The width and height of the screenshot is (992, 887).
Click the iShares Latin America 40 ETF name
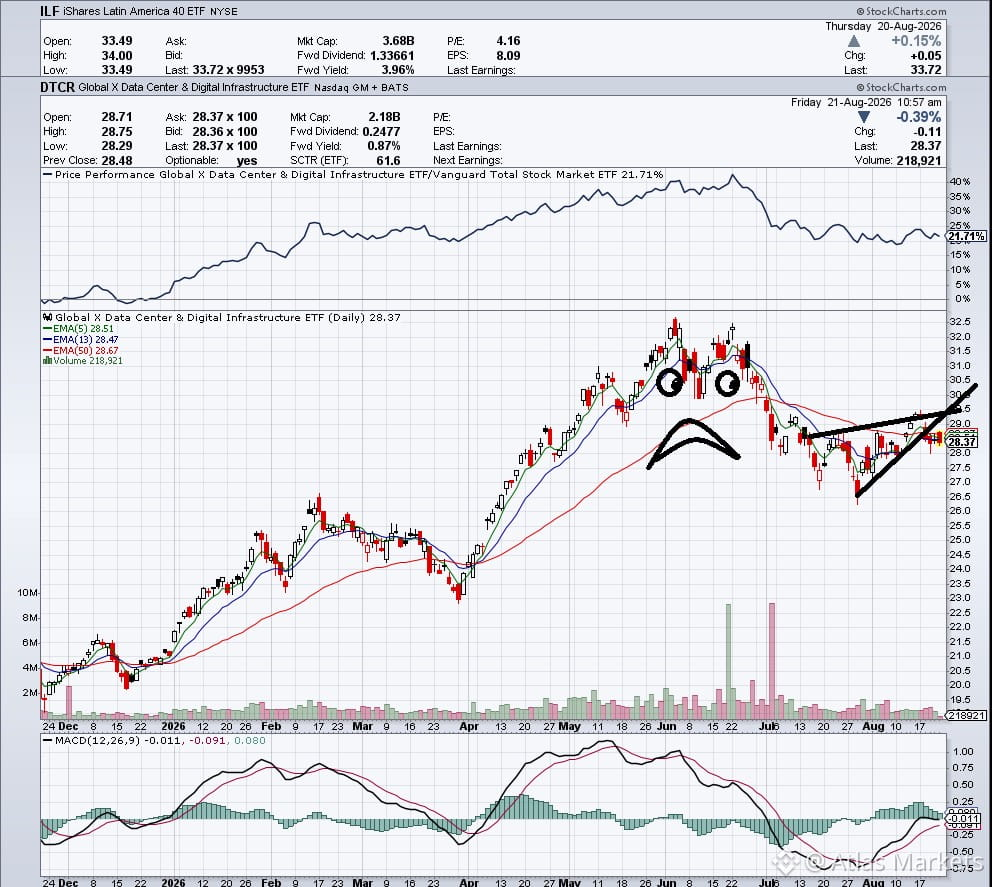134,11
